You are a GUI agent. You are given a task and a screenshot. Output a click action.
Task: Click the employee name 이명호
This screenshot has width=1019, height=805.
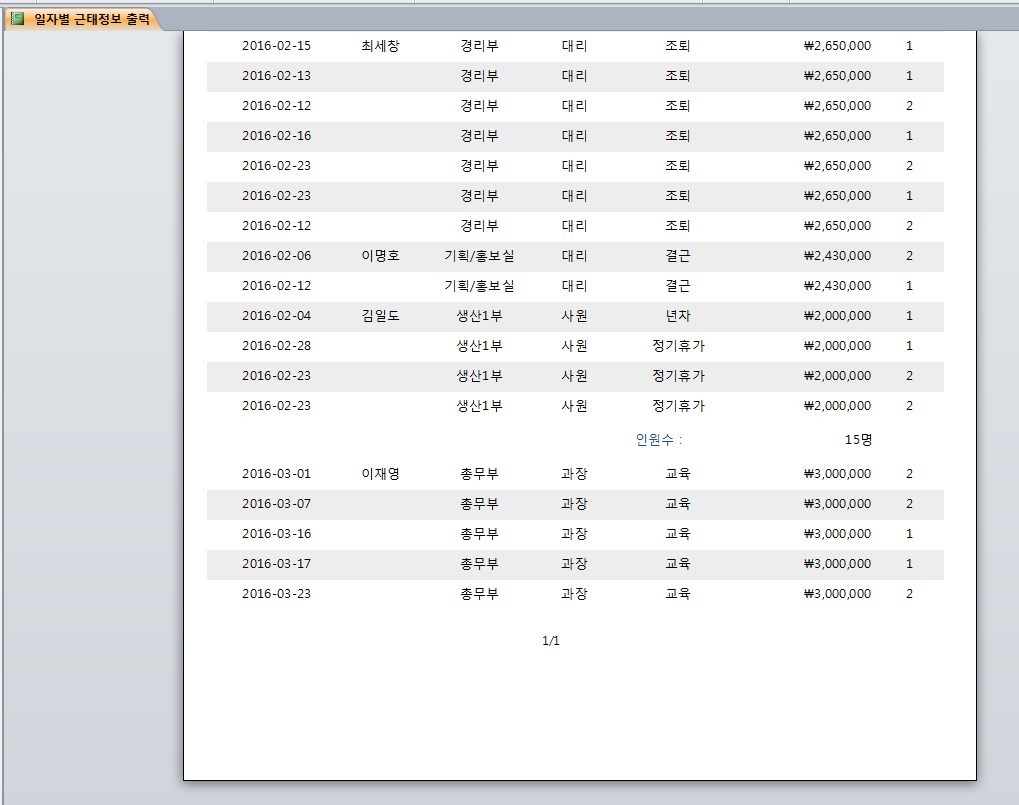pos(380,255)
